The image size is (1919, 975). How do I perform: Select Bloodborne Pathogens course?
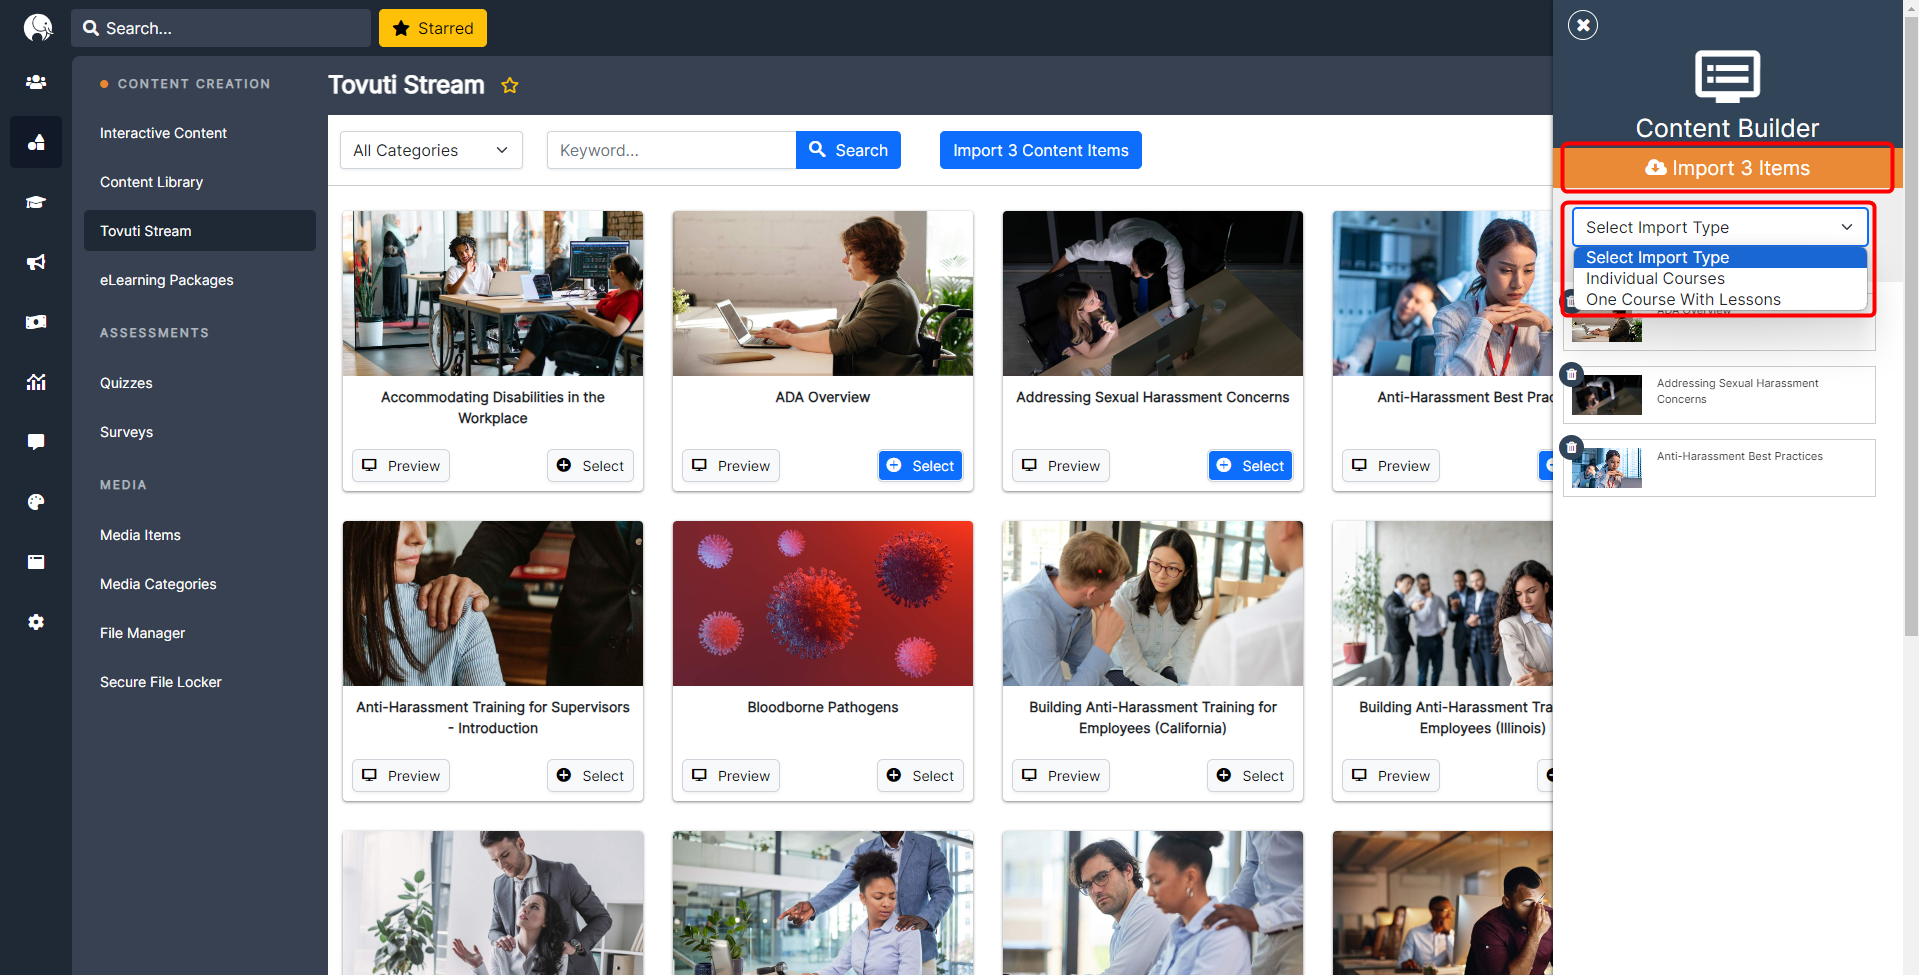click(920, 776)
